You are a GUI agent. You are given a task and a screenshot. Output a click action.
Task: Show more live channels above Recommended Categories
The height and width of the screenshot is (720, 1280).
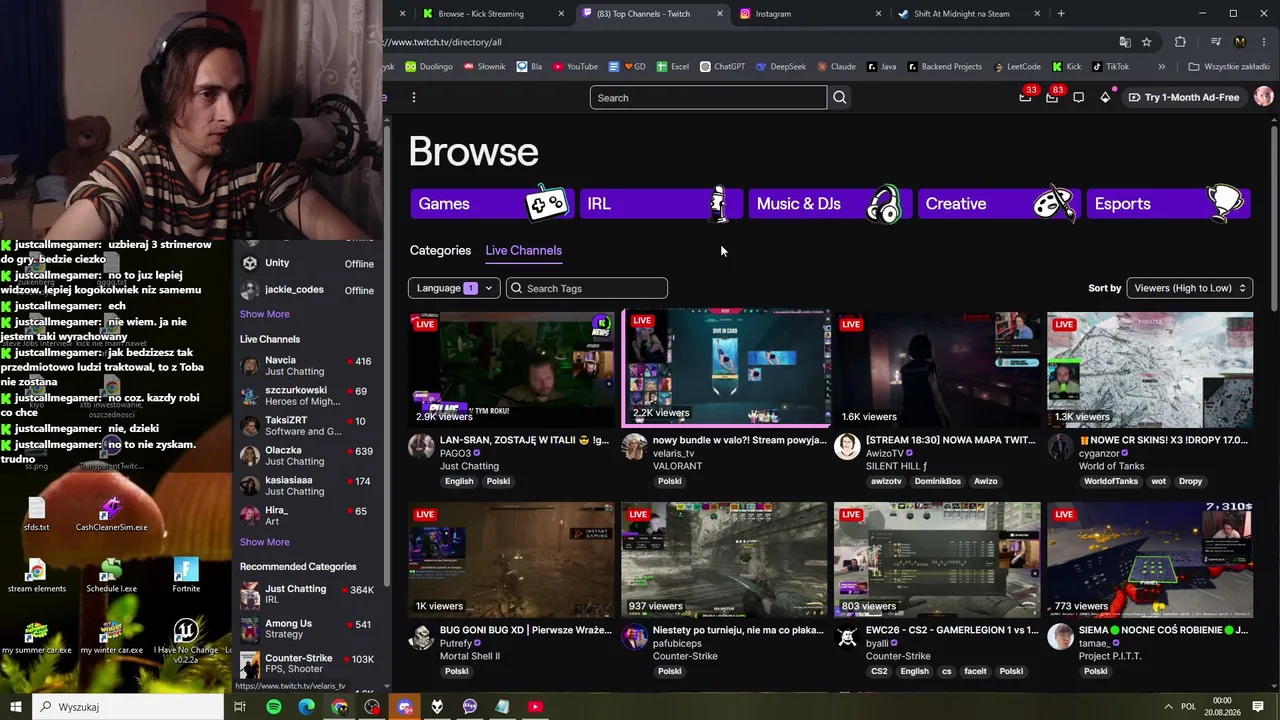point(264,542)
